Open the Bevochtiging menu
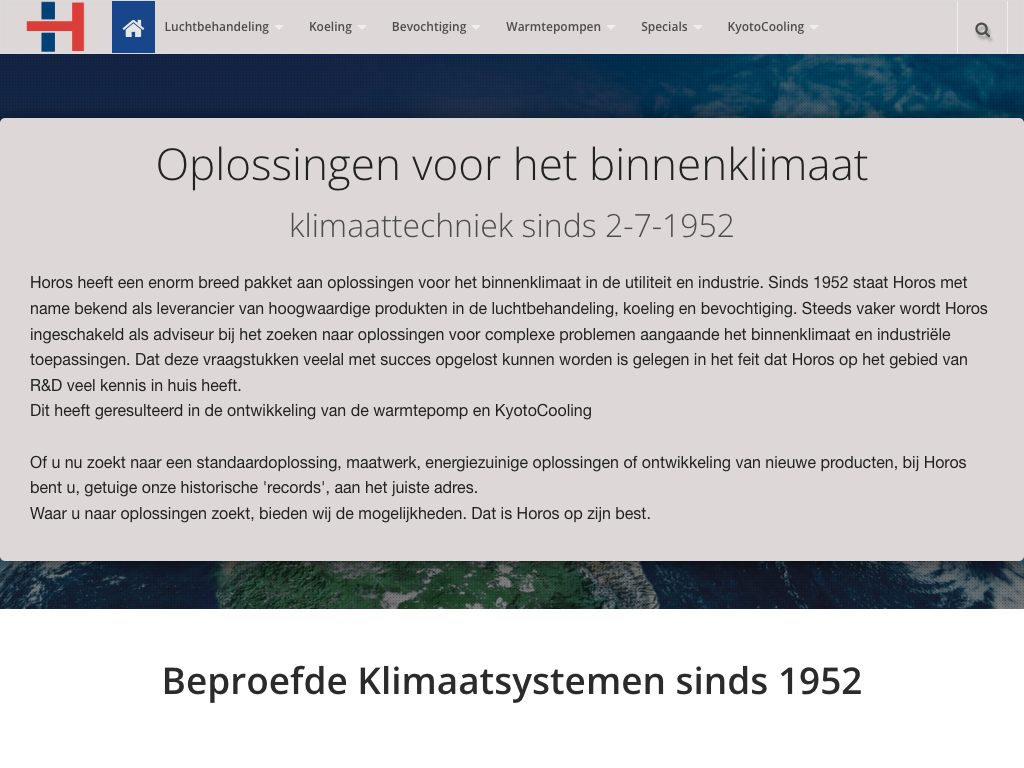Image resolution: width=1024 pixels, height=768 pixels. [428, 27]
